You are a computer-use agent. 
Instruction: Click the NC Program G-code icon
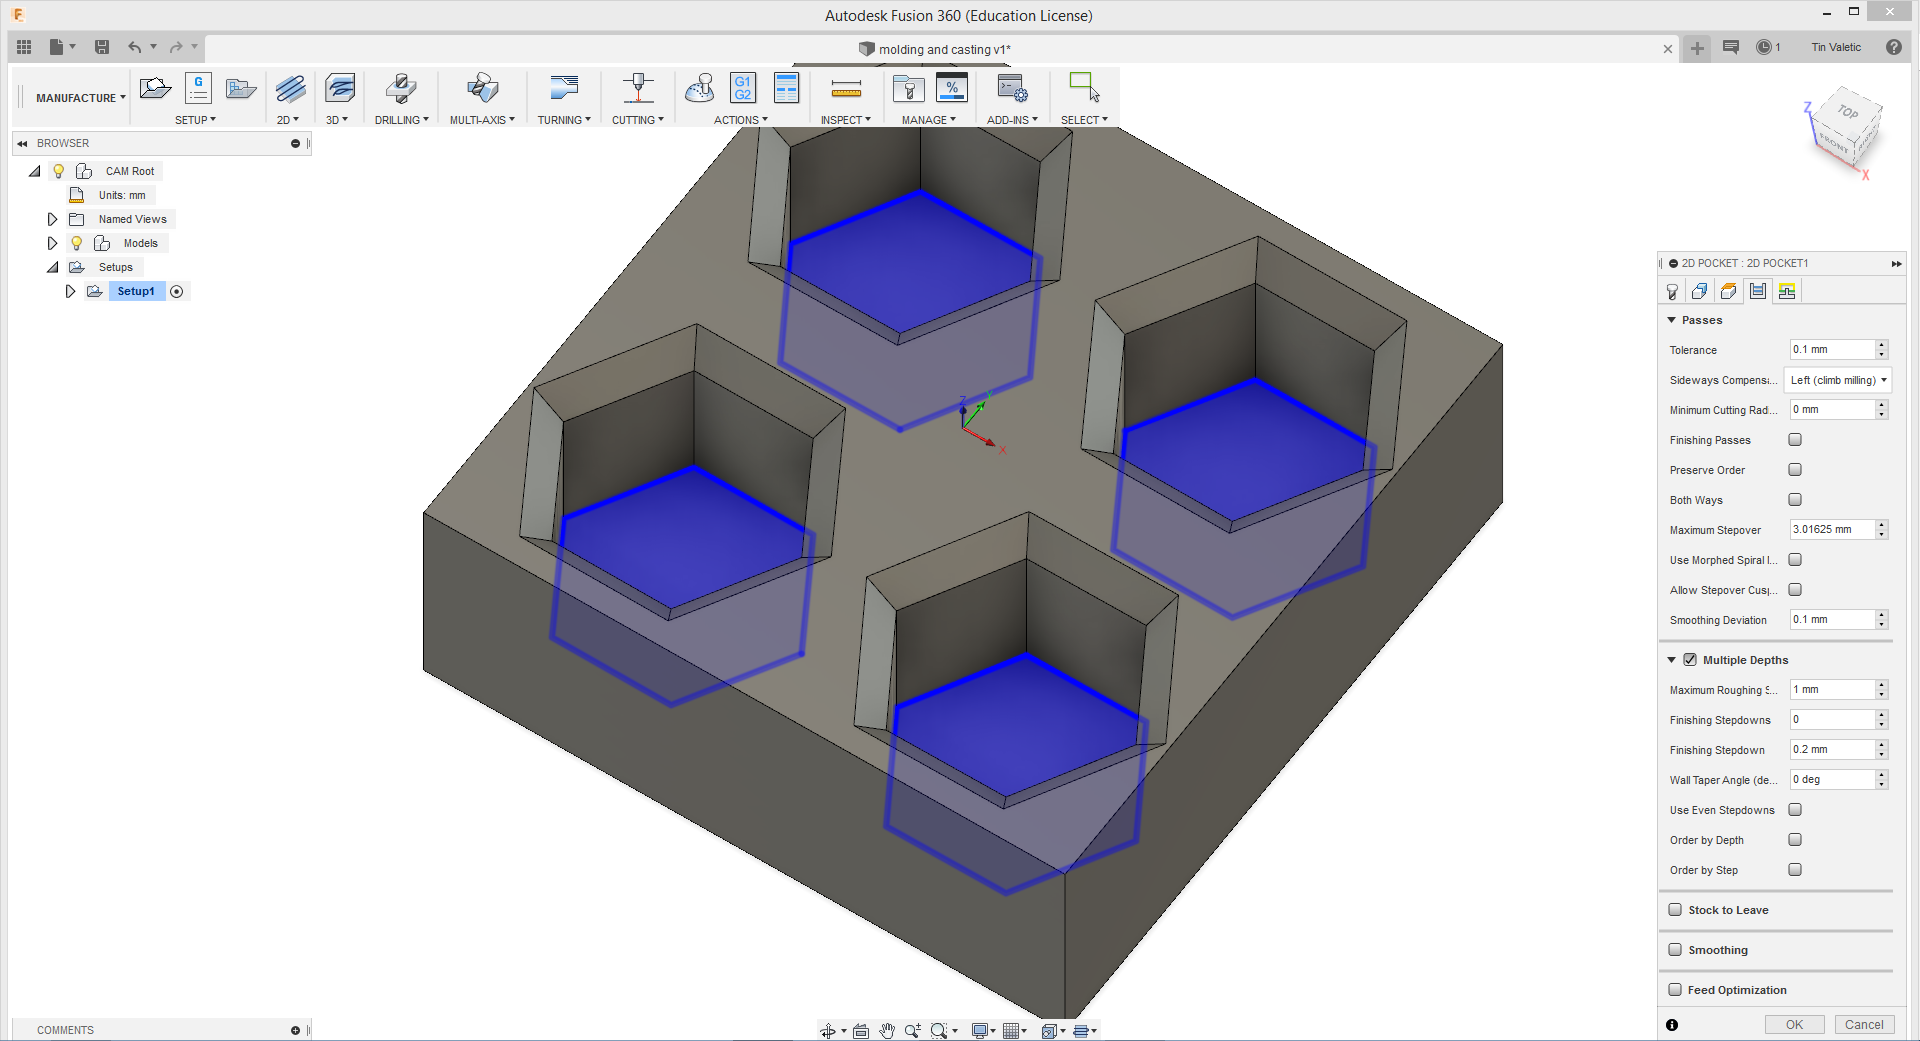pyautogui.click(x=198, y=88)
